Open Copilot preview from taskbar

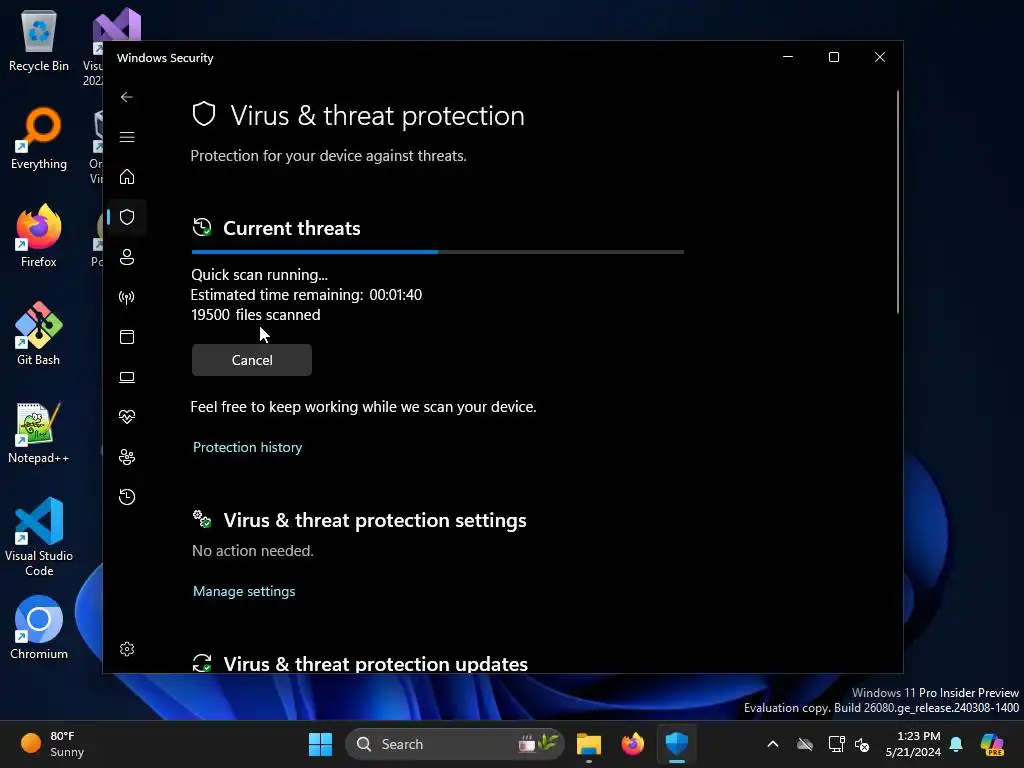[x=992, y=744]
